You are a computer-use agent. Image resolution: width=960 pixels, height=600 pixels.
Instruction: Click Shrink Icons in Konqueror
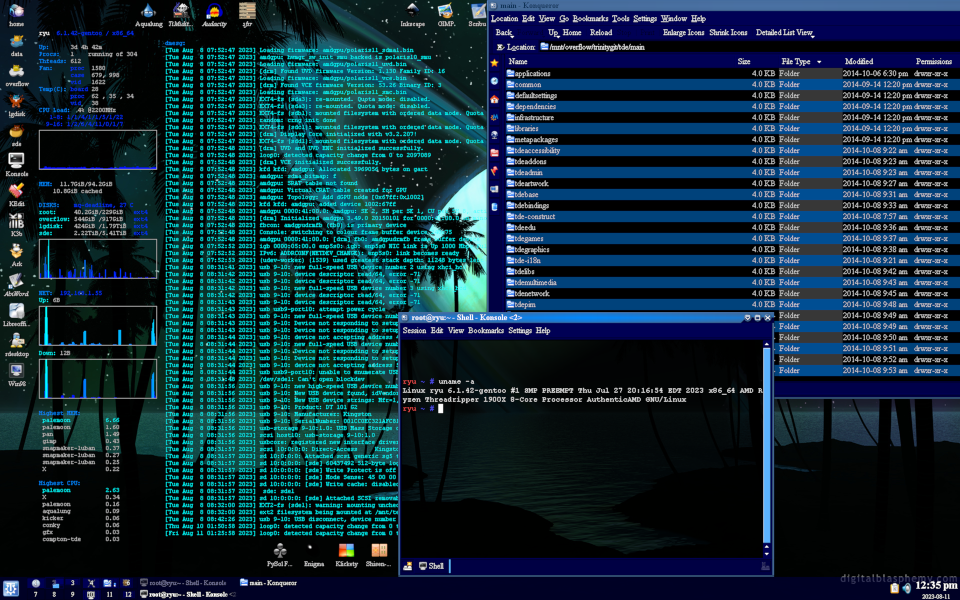[x=728, y=32]
